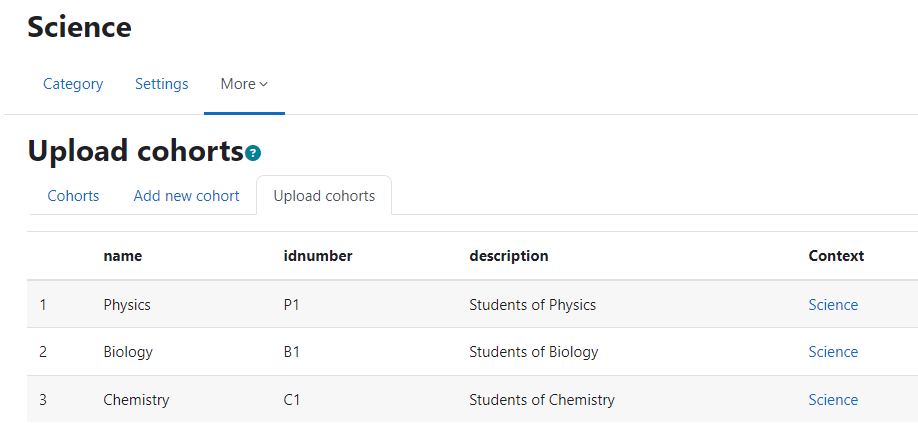Select the Add new cohort tab
Viewport: 918px width, 438px height.
click(x=186, y=196)
